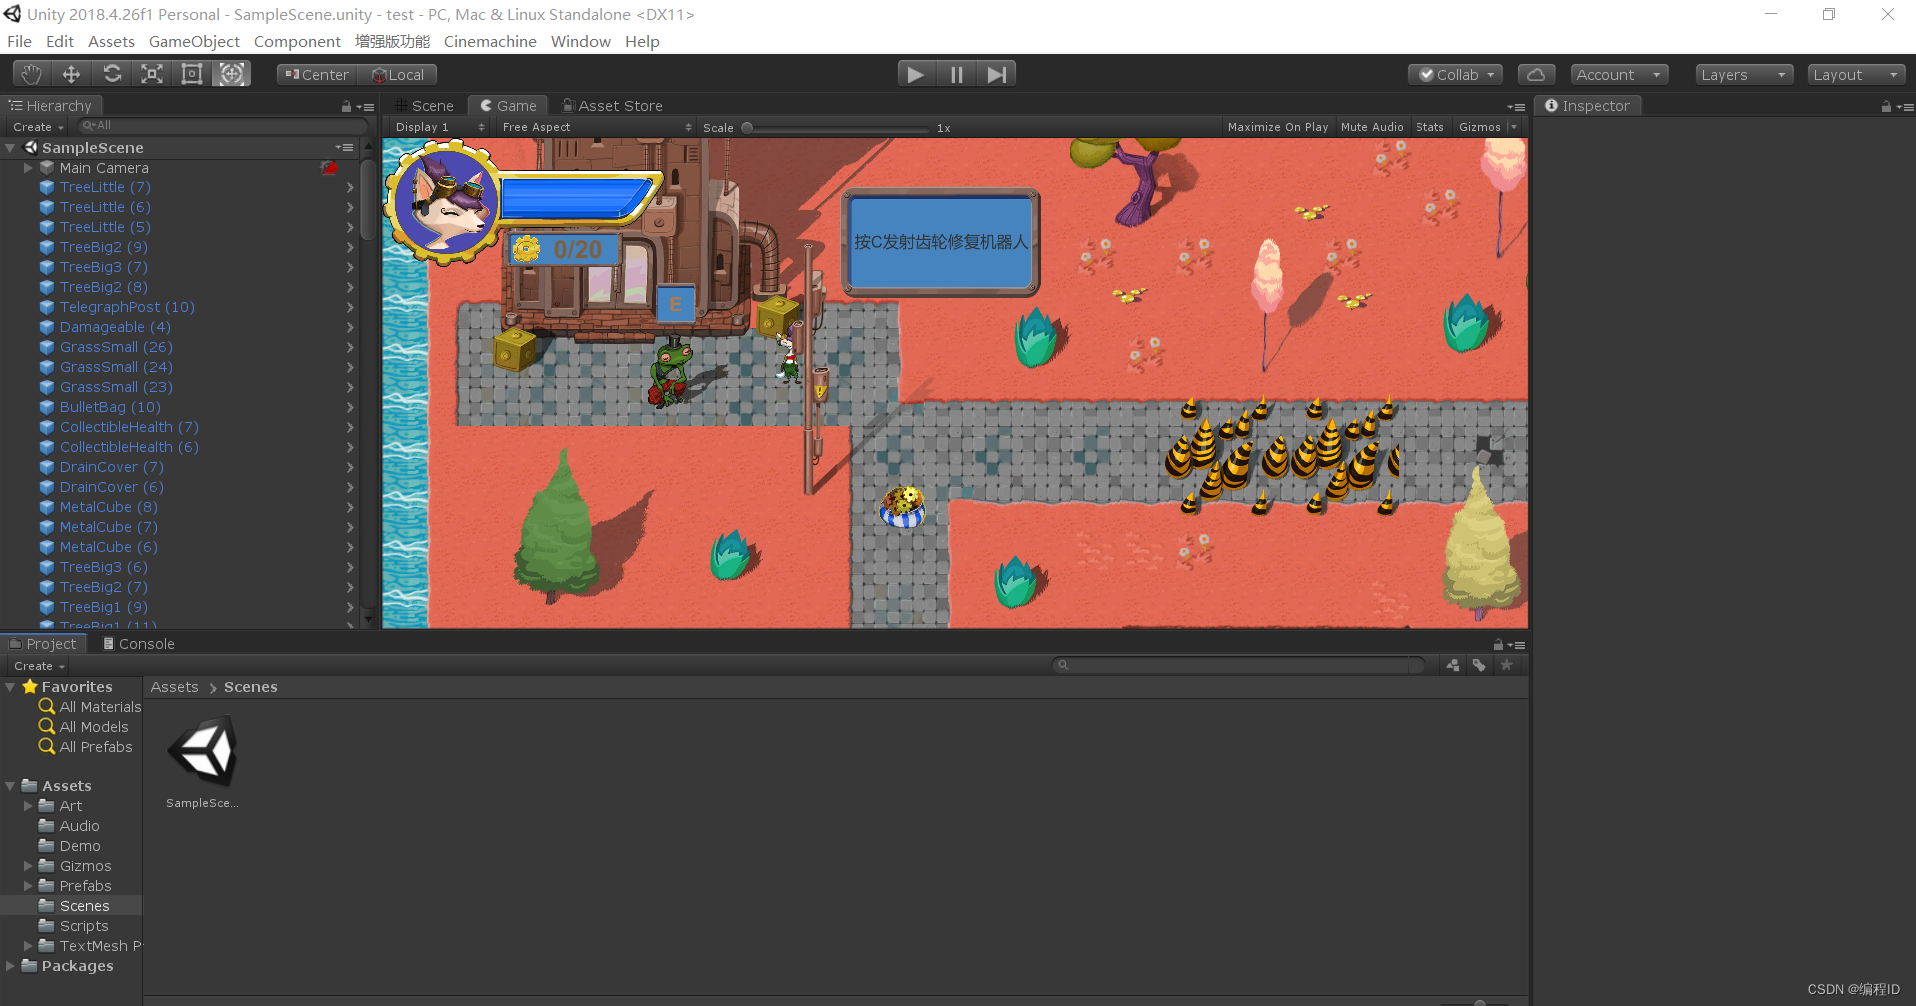The image size is (1916, 1006).
Task: Select the BulletBag (10) cube icon
Action: pyautogui.click(x=46, y=407)
